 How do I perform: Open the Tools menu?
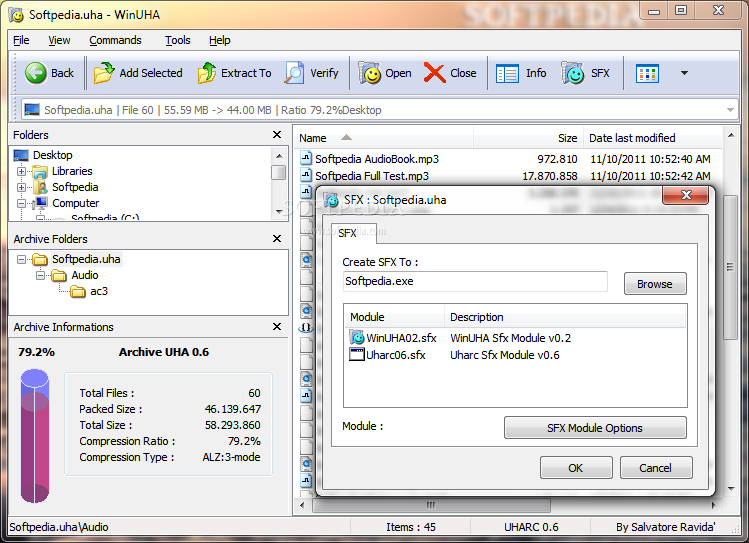point(178,40)
